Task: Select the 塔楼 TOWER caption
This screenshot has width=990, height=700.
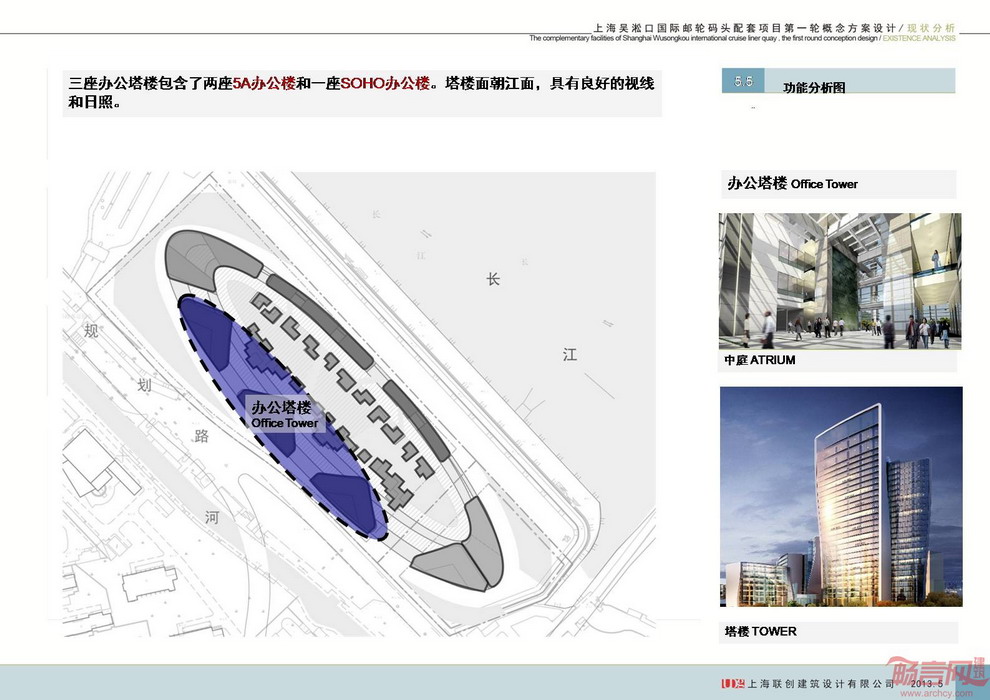Action: [760, 632]
